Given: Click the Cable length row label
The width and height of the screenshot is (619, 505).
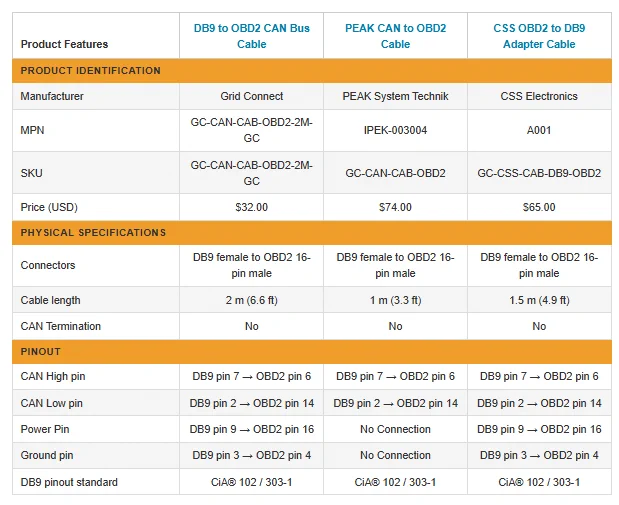Looking at the screenshot, I should tap(50, 300).
